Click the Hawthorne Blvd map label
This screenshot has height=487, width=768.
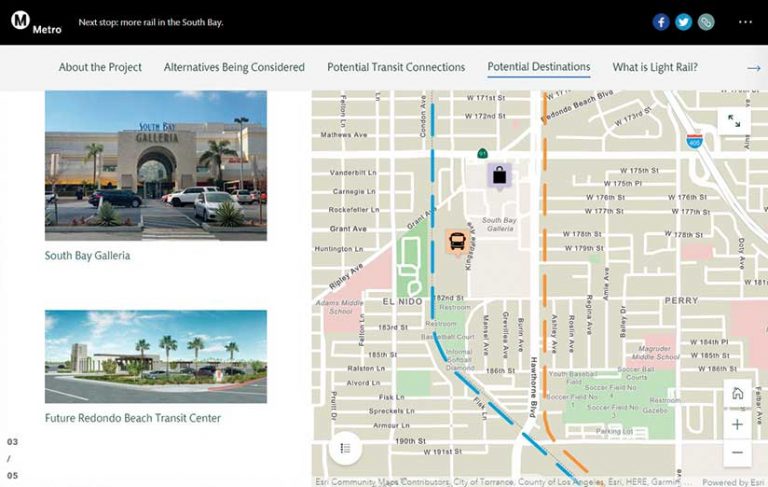point(533,387)
